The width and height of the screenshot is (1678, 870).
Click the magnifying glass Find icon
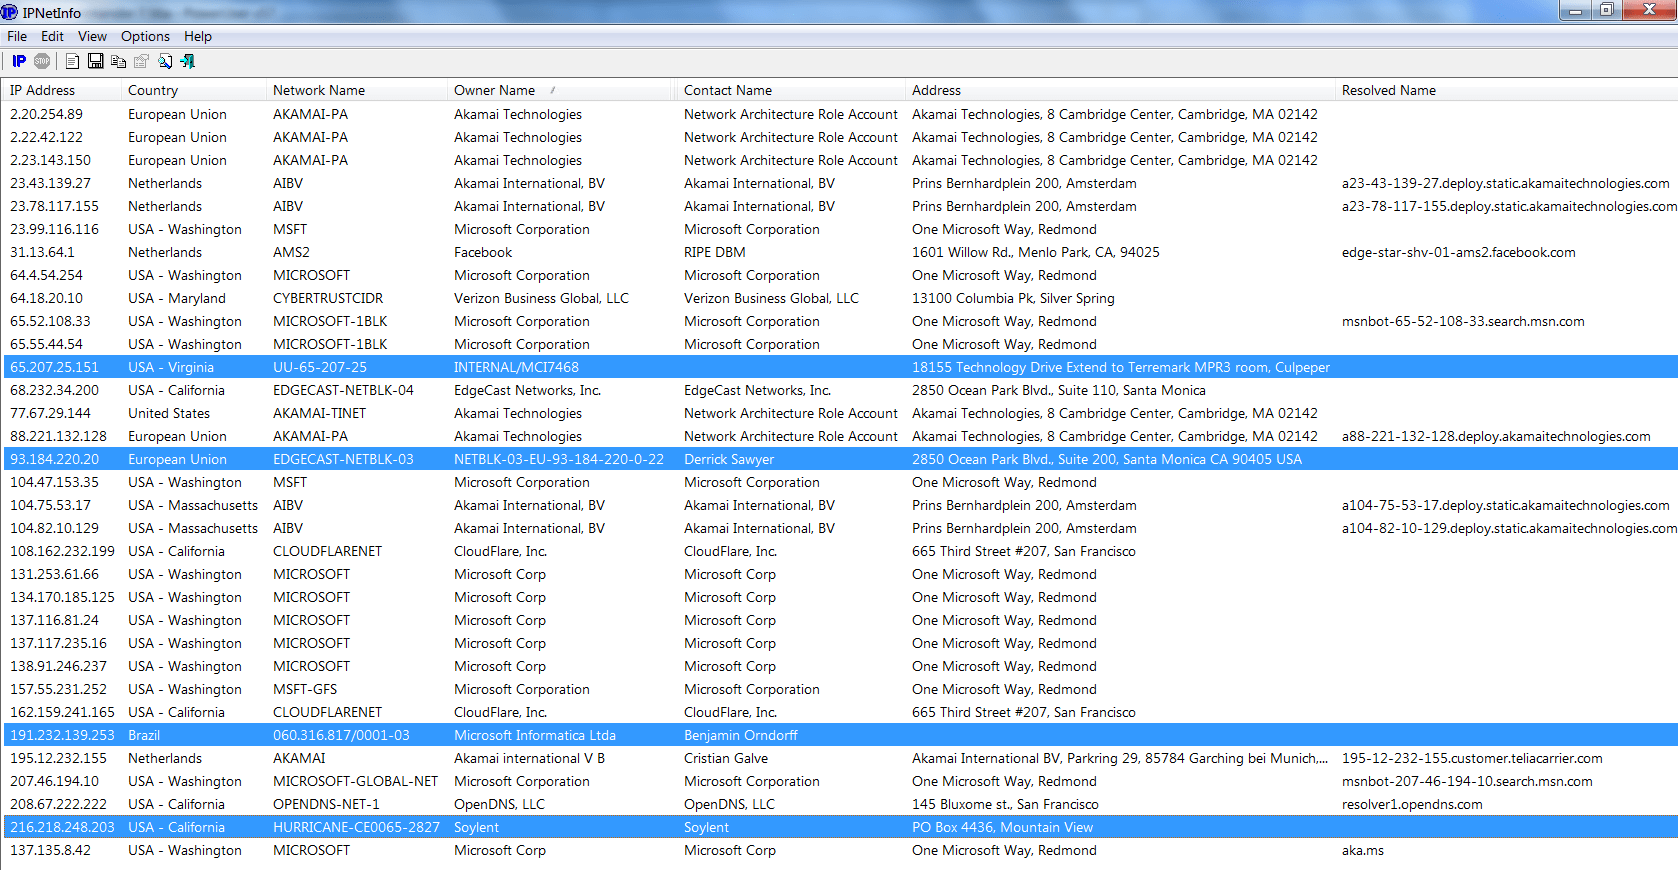click(x=165, y=61)
